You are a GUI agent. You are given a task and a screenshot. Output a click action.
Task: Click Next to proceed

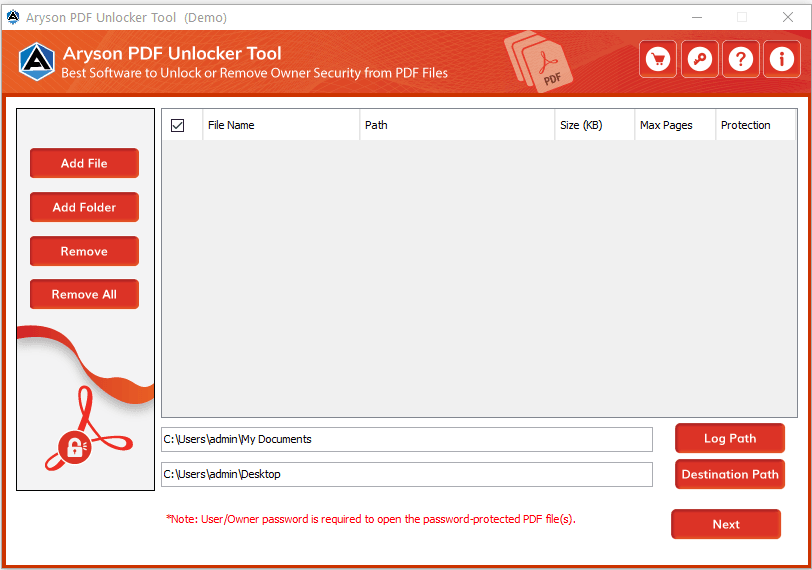[x=726, y=524]
